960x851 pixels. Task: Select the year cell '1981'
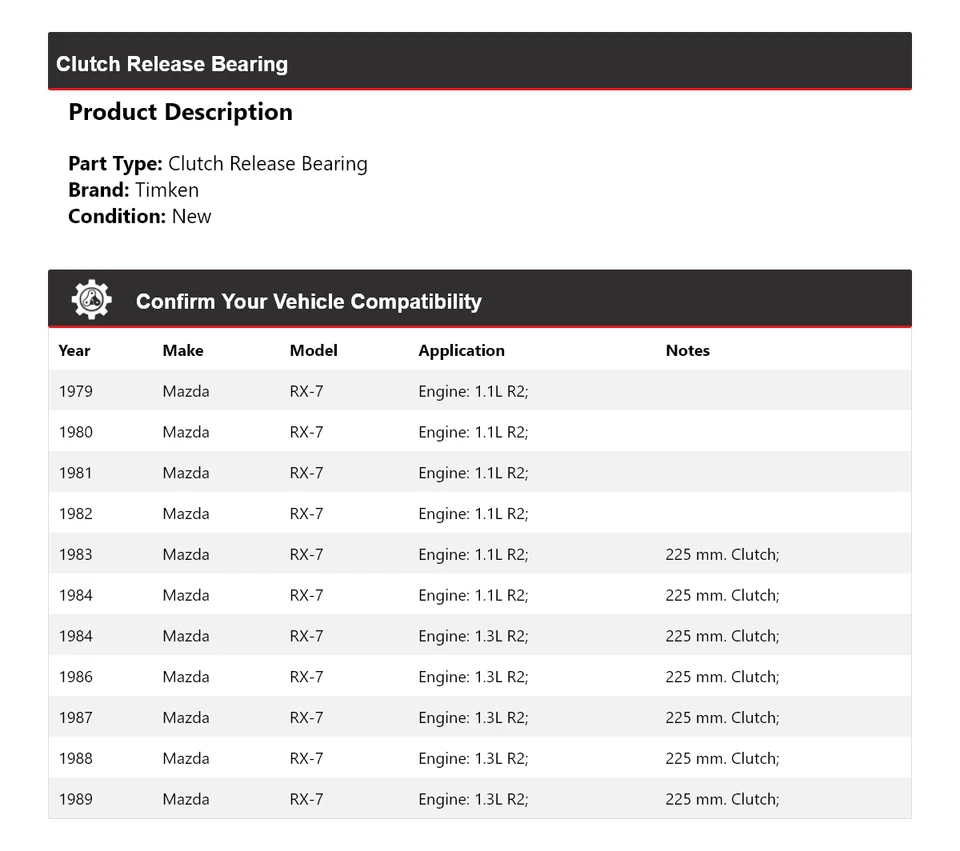point(76,473)
